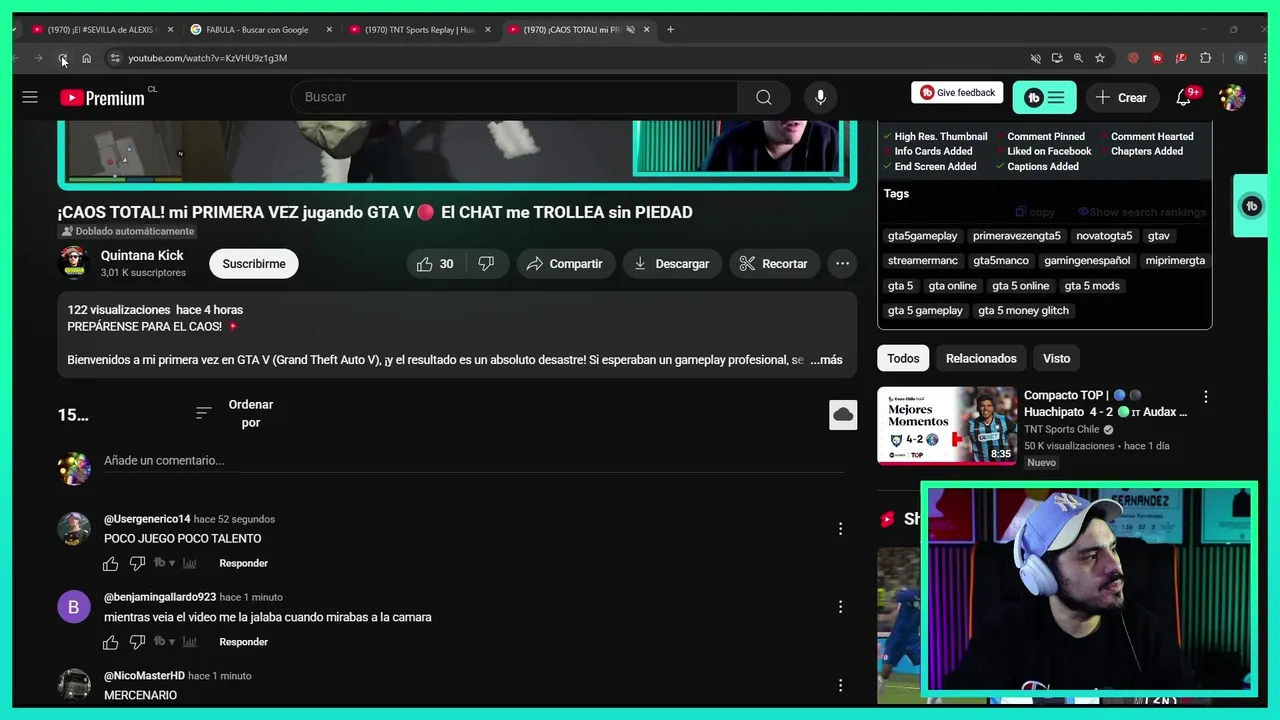Viewport: 1280px width, 720px height.
Task: Click the browser home button
Action: (x=86, y=58)
